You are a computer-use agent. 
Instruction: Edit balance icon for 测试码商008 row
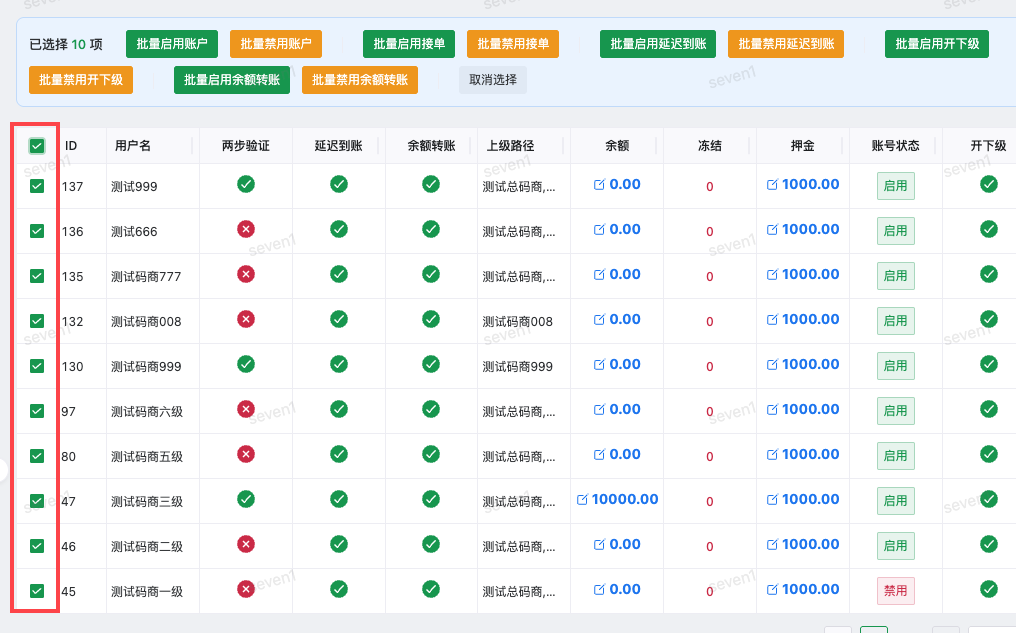[x=599, y=319]
